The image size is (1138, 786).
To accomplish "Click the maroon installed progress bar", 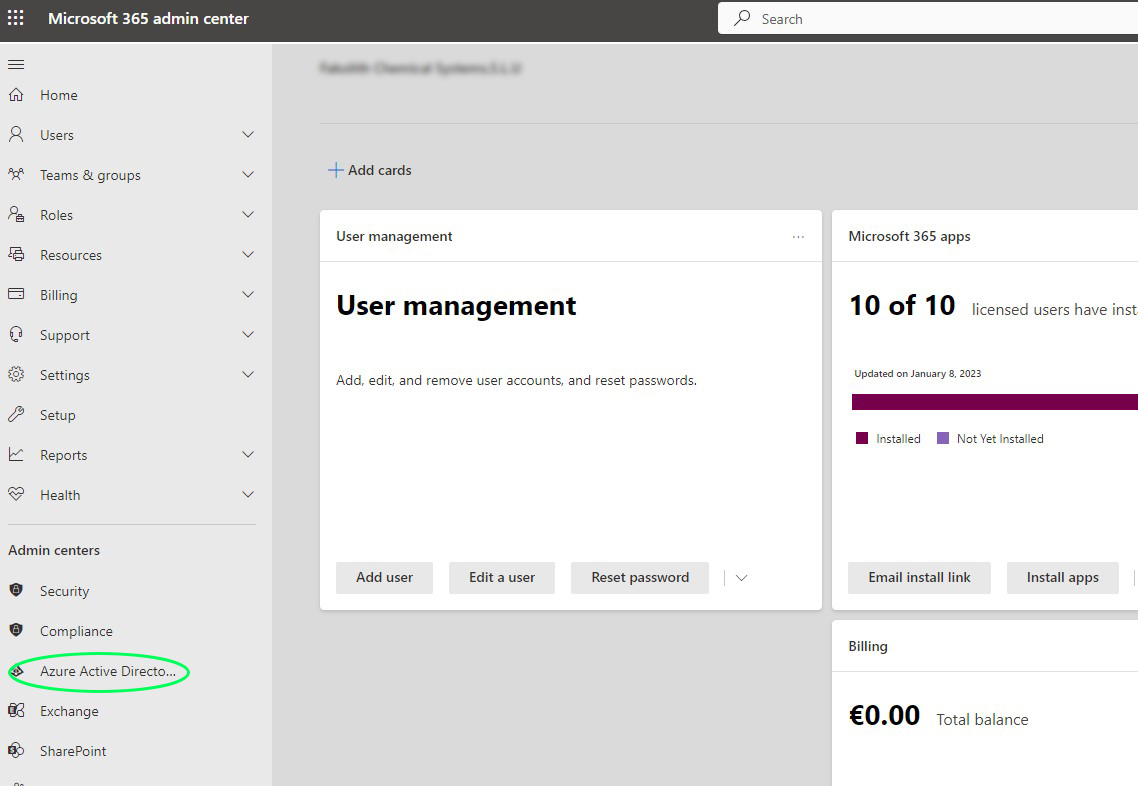I will (994, 402).
